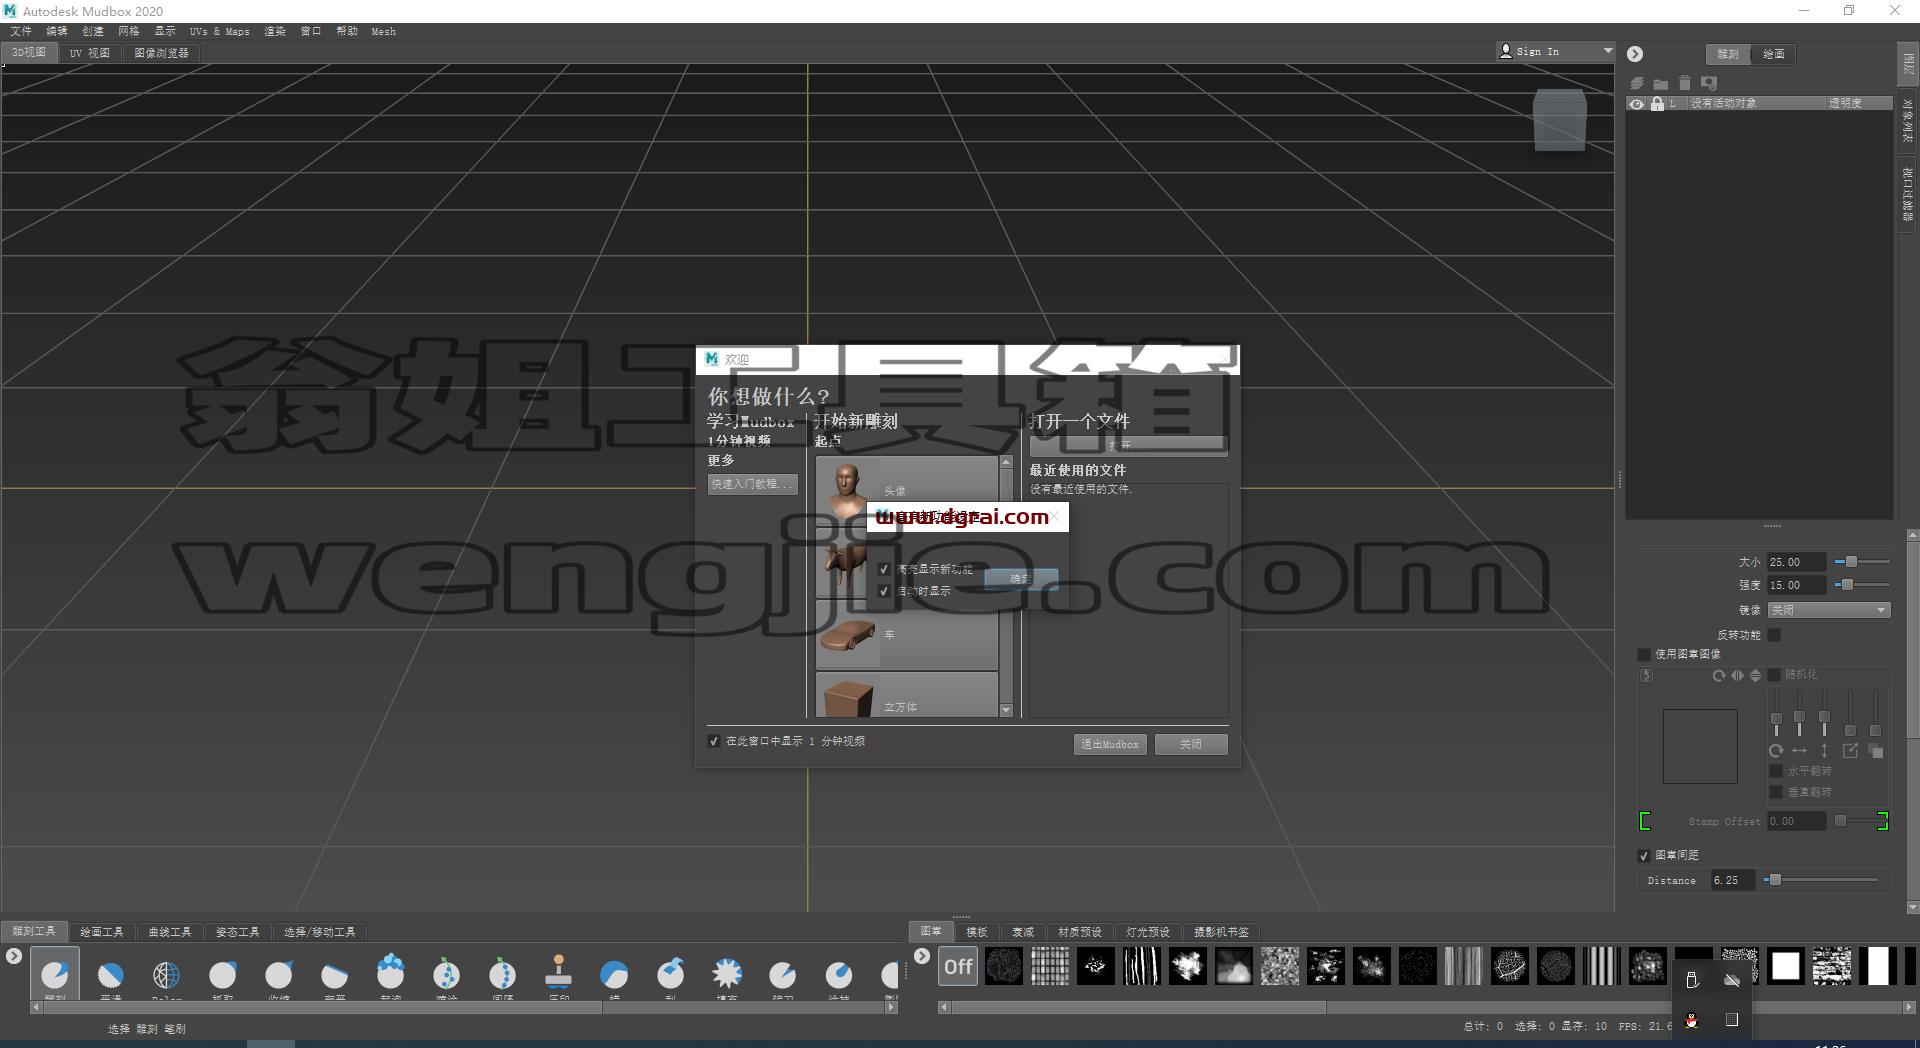Switch to the UV 视图 tab
This screenshot has width=1920, height=1048.
coord(89,53)
